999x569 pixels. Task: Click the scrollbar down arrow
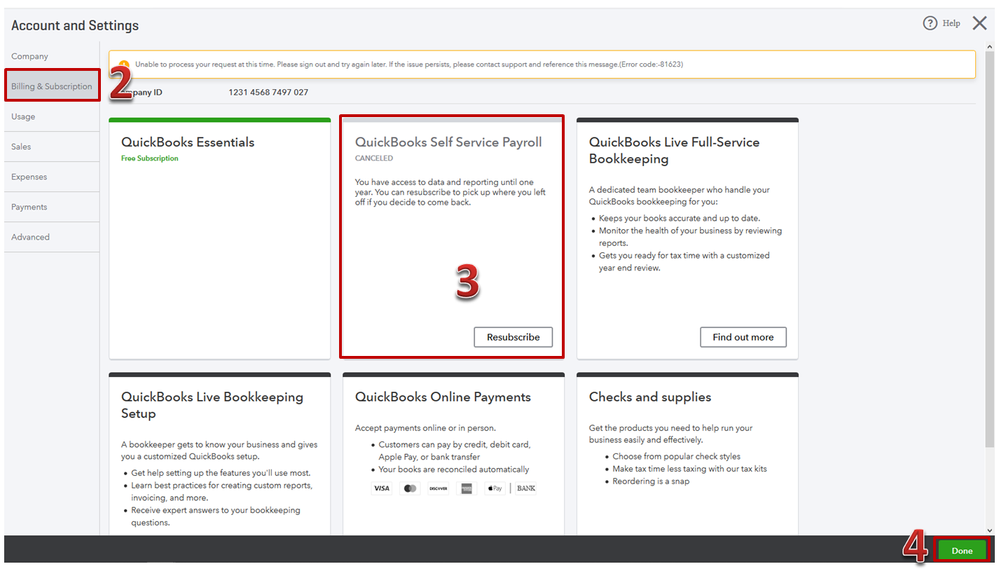pyautogui.click(x=989, y=530)
